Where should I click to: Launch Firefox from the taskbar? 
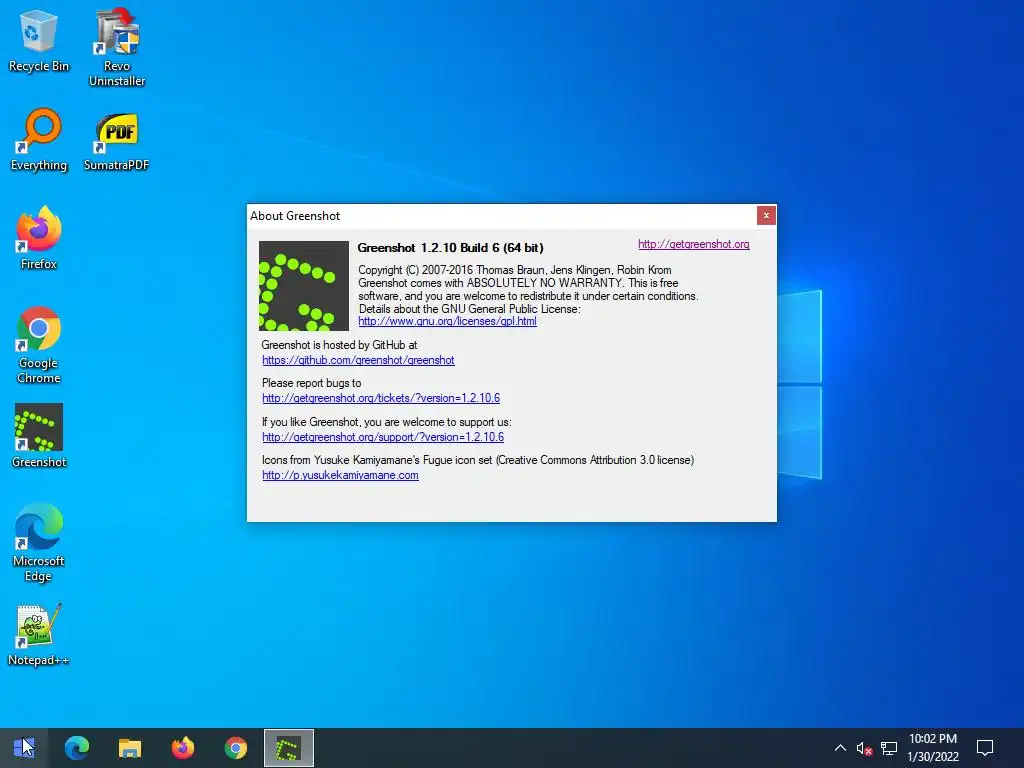pyautogui.click(x=183, y=748)
